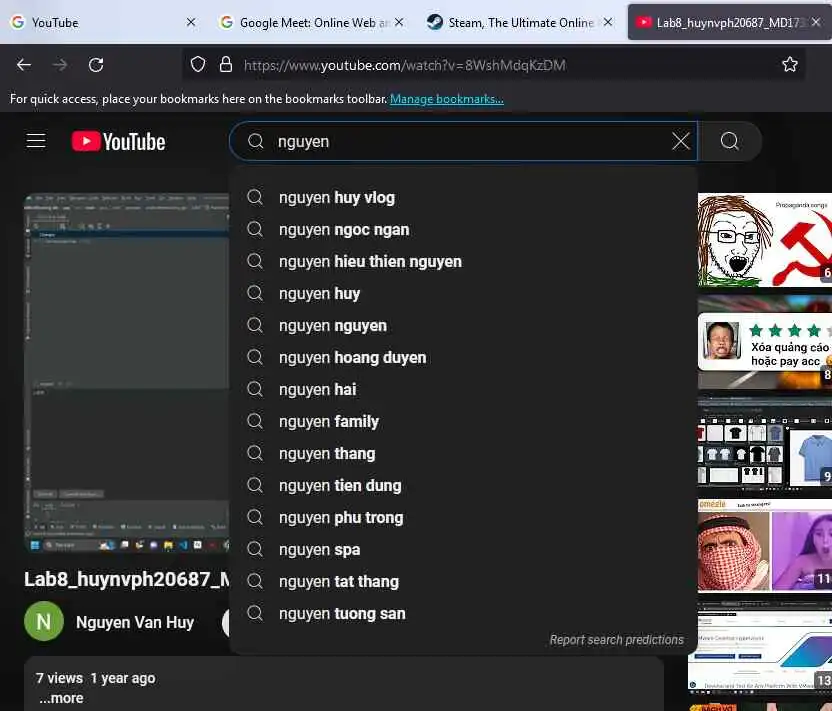Focus the URL address bar
Viewport: 832px width, 711px height.
(x=493, y=65)
